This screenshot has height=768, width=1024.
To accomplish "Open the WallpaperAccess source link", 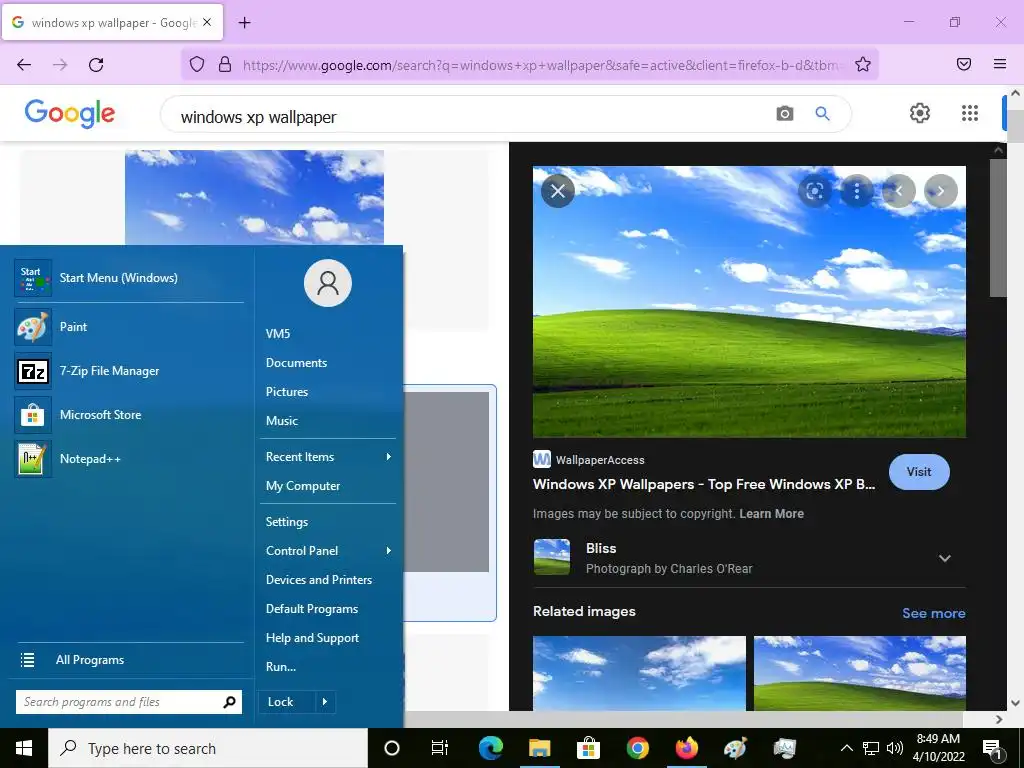I will [589, 460].
